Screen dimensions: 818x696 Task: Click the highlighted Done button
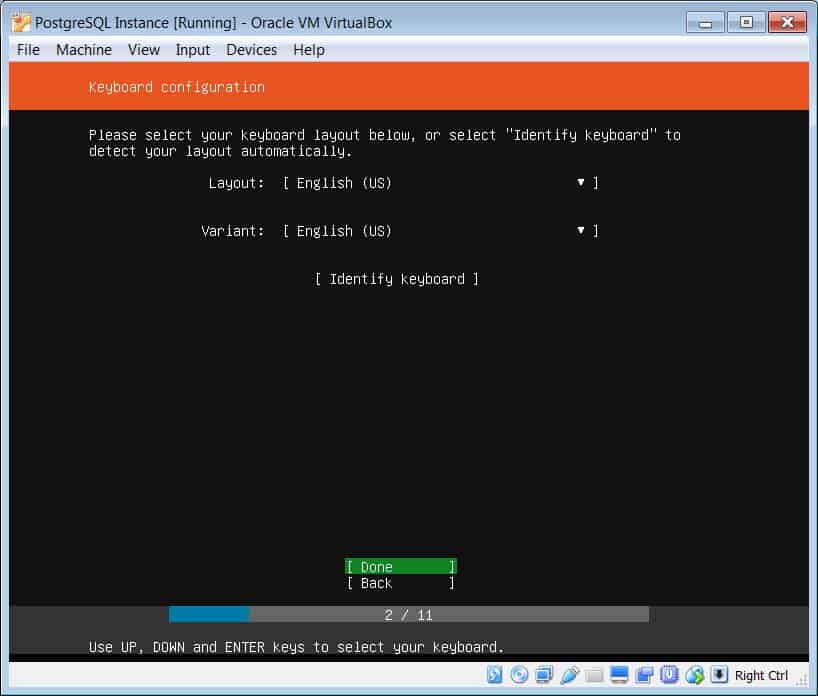400,567
